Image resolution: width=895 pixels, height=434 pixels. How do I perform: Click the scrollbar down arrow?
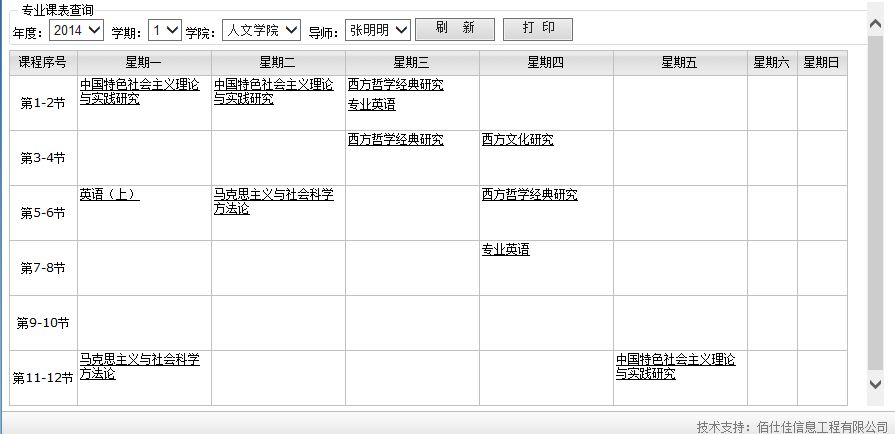point(876,384)
